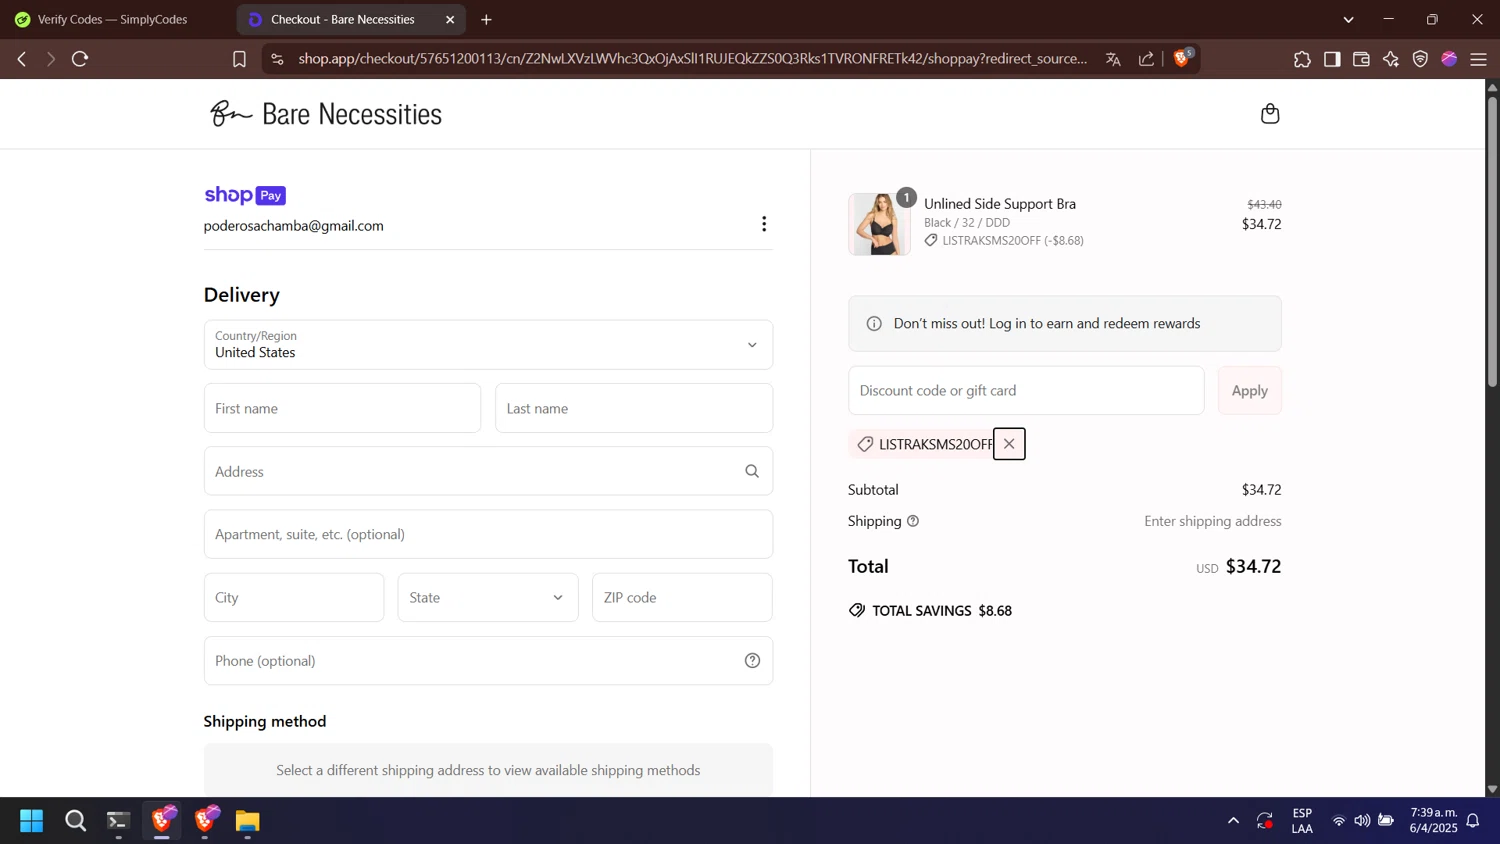1500x844 pixels.
Task: Expand the Country/Region dropdown
Action: [x=488, y=345]
